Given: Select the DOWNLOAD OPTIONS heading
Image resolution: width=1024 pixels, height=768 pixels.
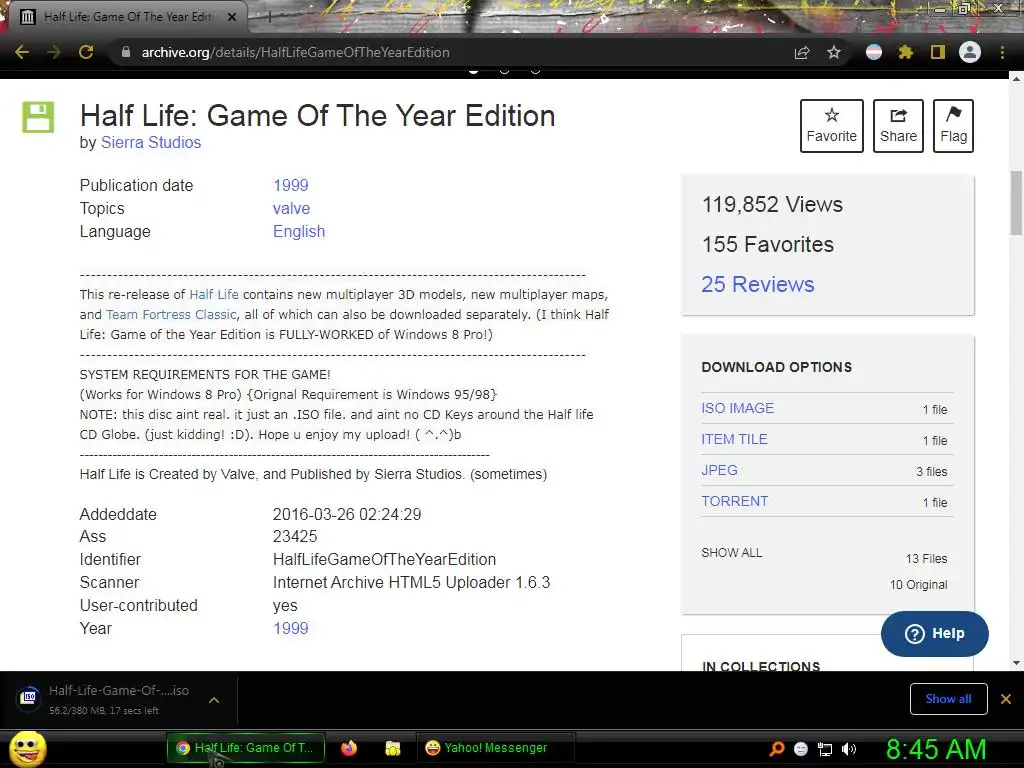Looking at the screenshot, I should click(x=776, y=367).
